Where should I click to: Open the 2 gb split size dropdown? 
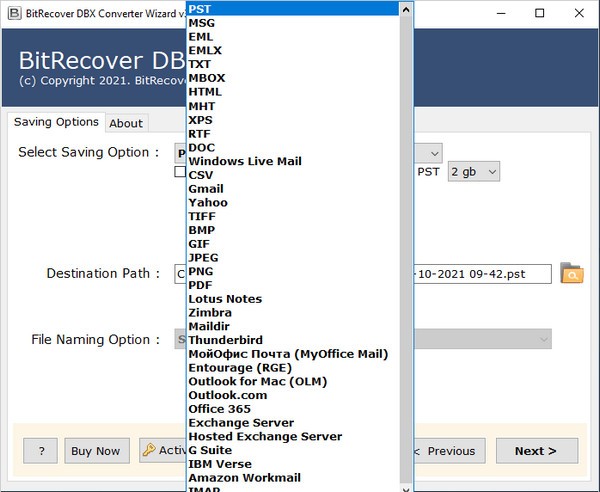point(473,172)
